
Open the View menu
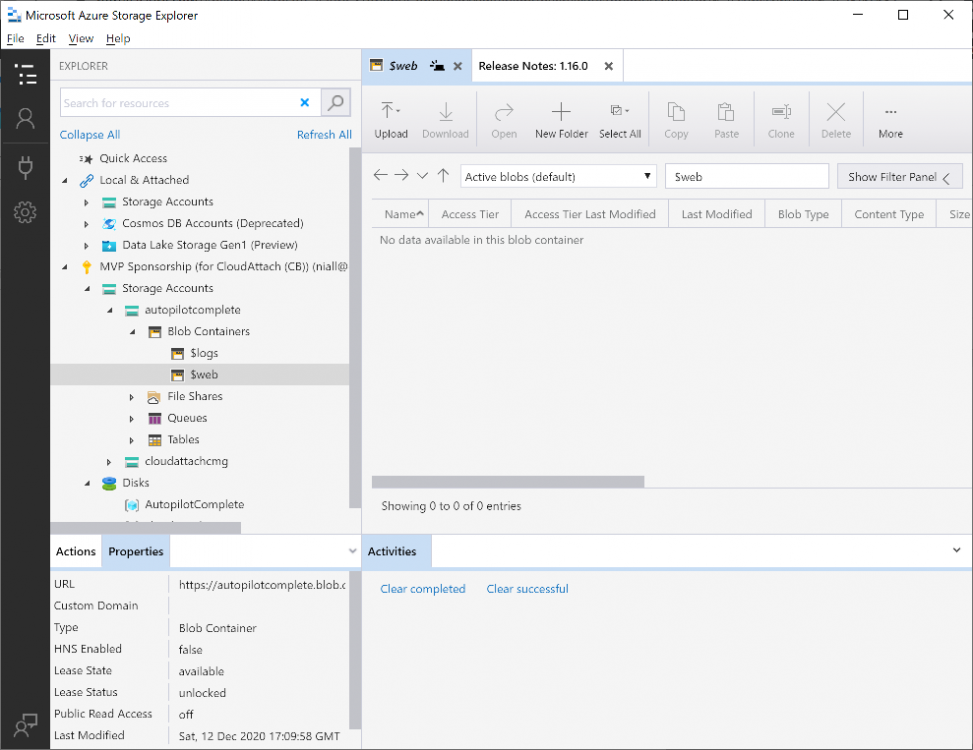tap(81, 38)
